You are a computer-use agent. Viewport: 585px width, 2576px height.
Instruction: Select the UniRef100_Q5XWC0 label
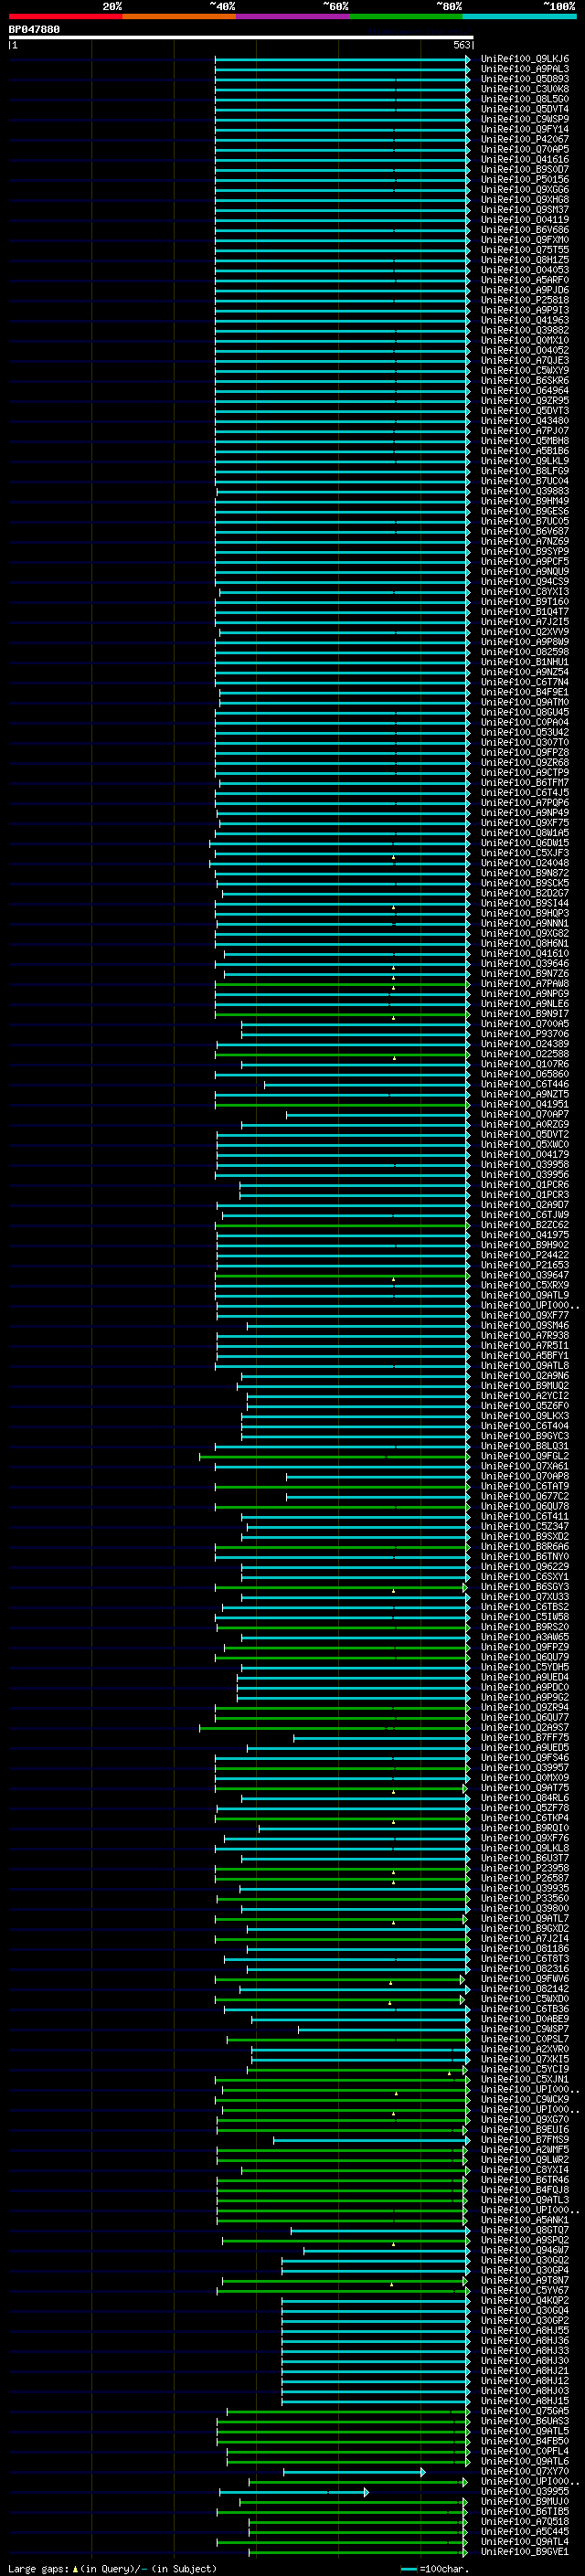pos(525,1144)
